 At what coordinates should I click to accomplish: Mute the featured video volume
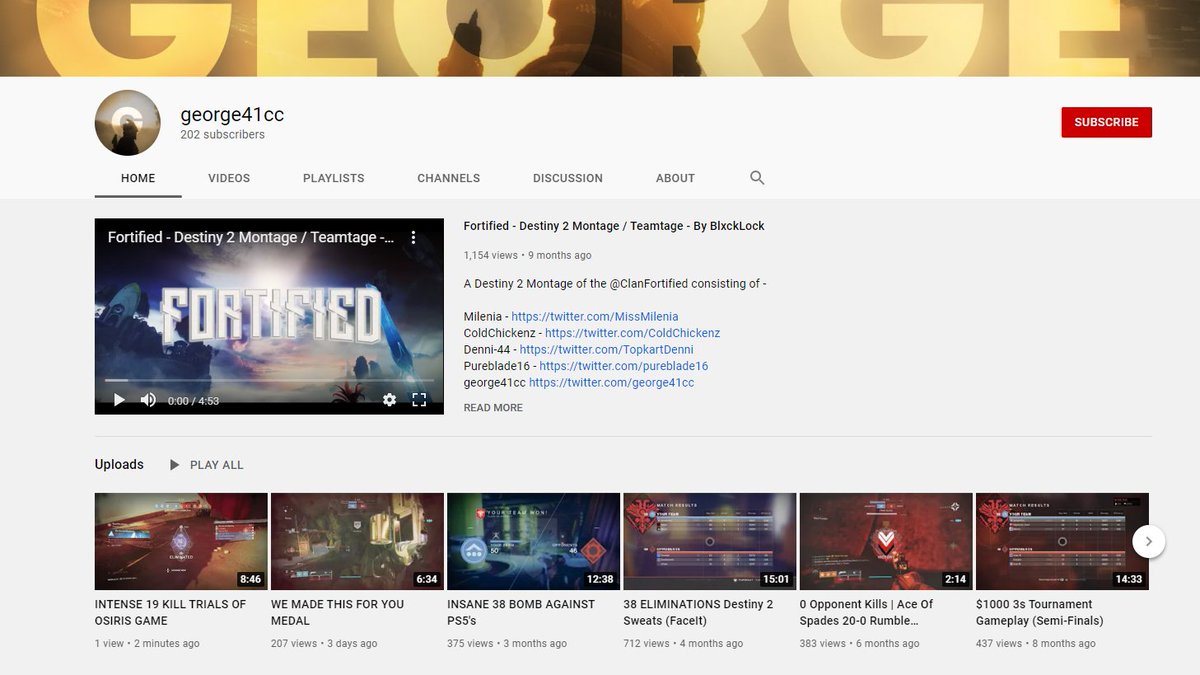point(148,400)
